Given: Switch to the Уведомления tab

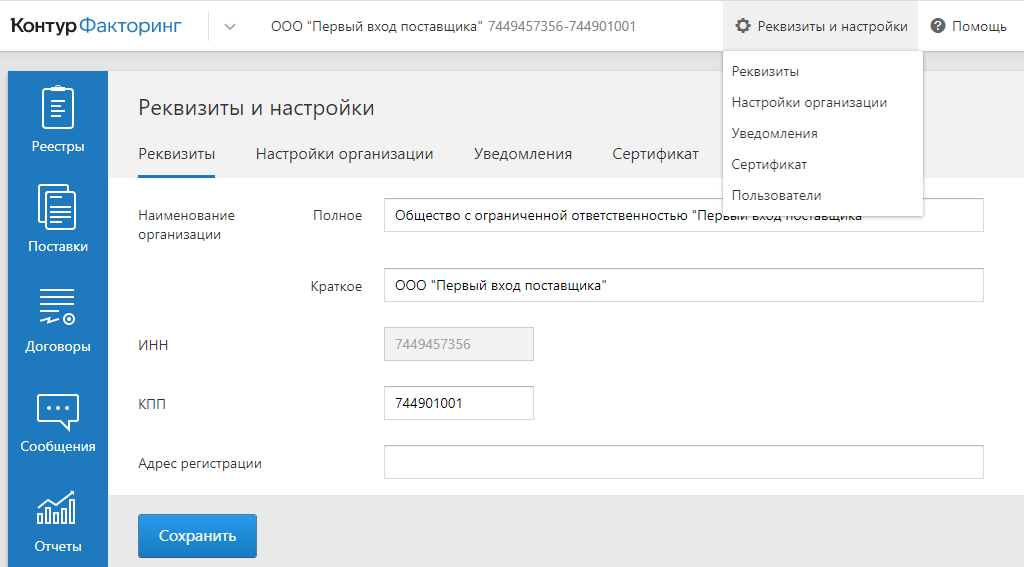Looking at the screenshot, I should [x=522, y=154].
